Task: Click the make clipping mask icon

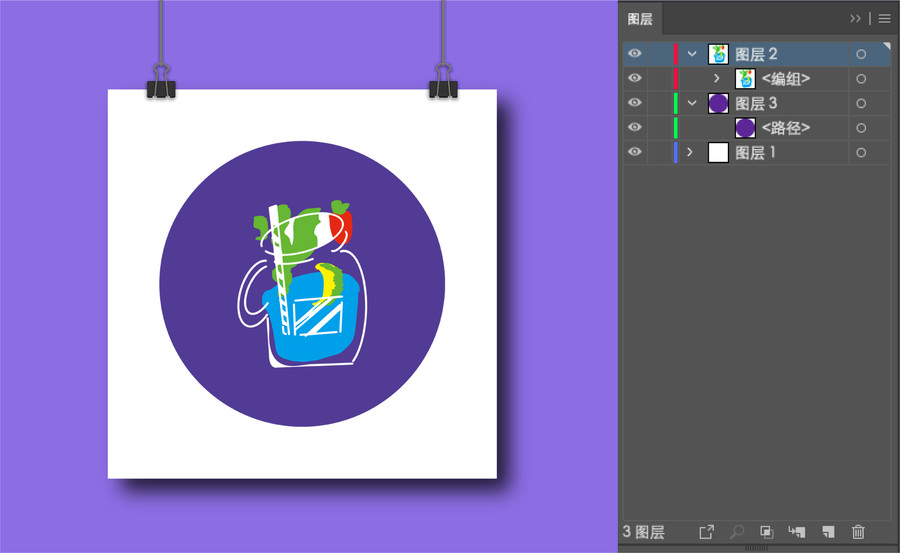Action: (767, 532)
